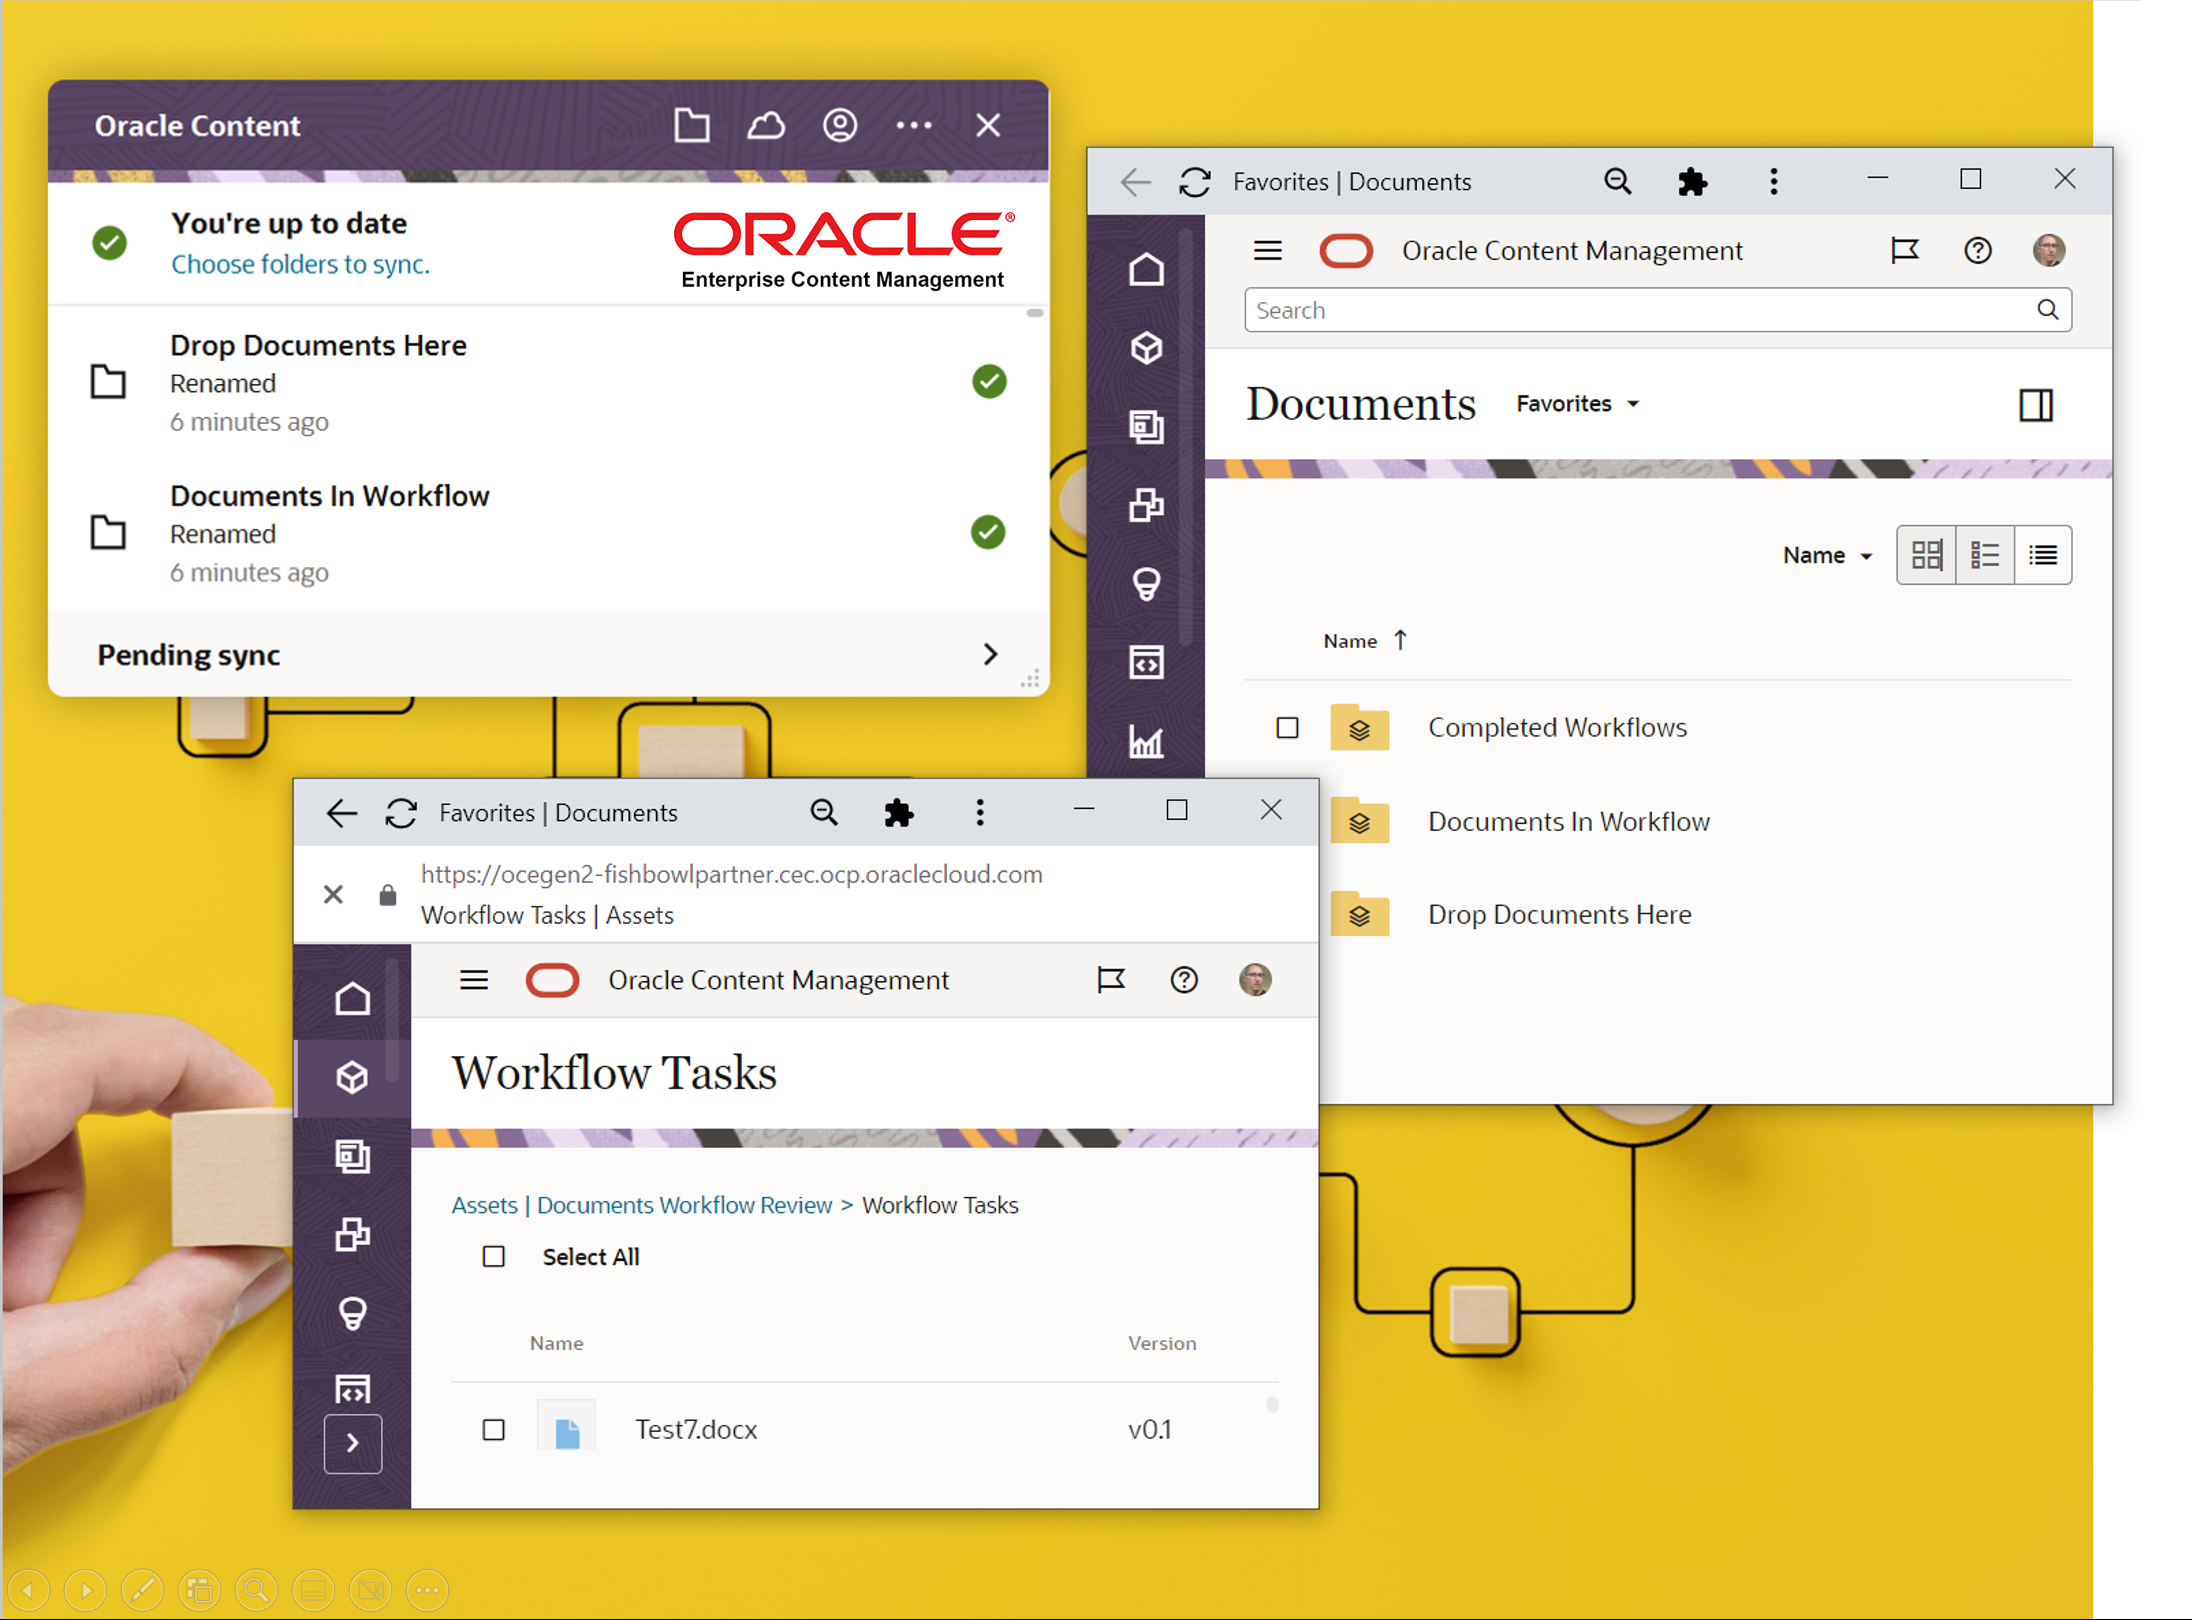The width and height of the screenshot is (2192, 1620).
Task: Click the Version column header
Action: click(1162, 1343)
